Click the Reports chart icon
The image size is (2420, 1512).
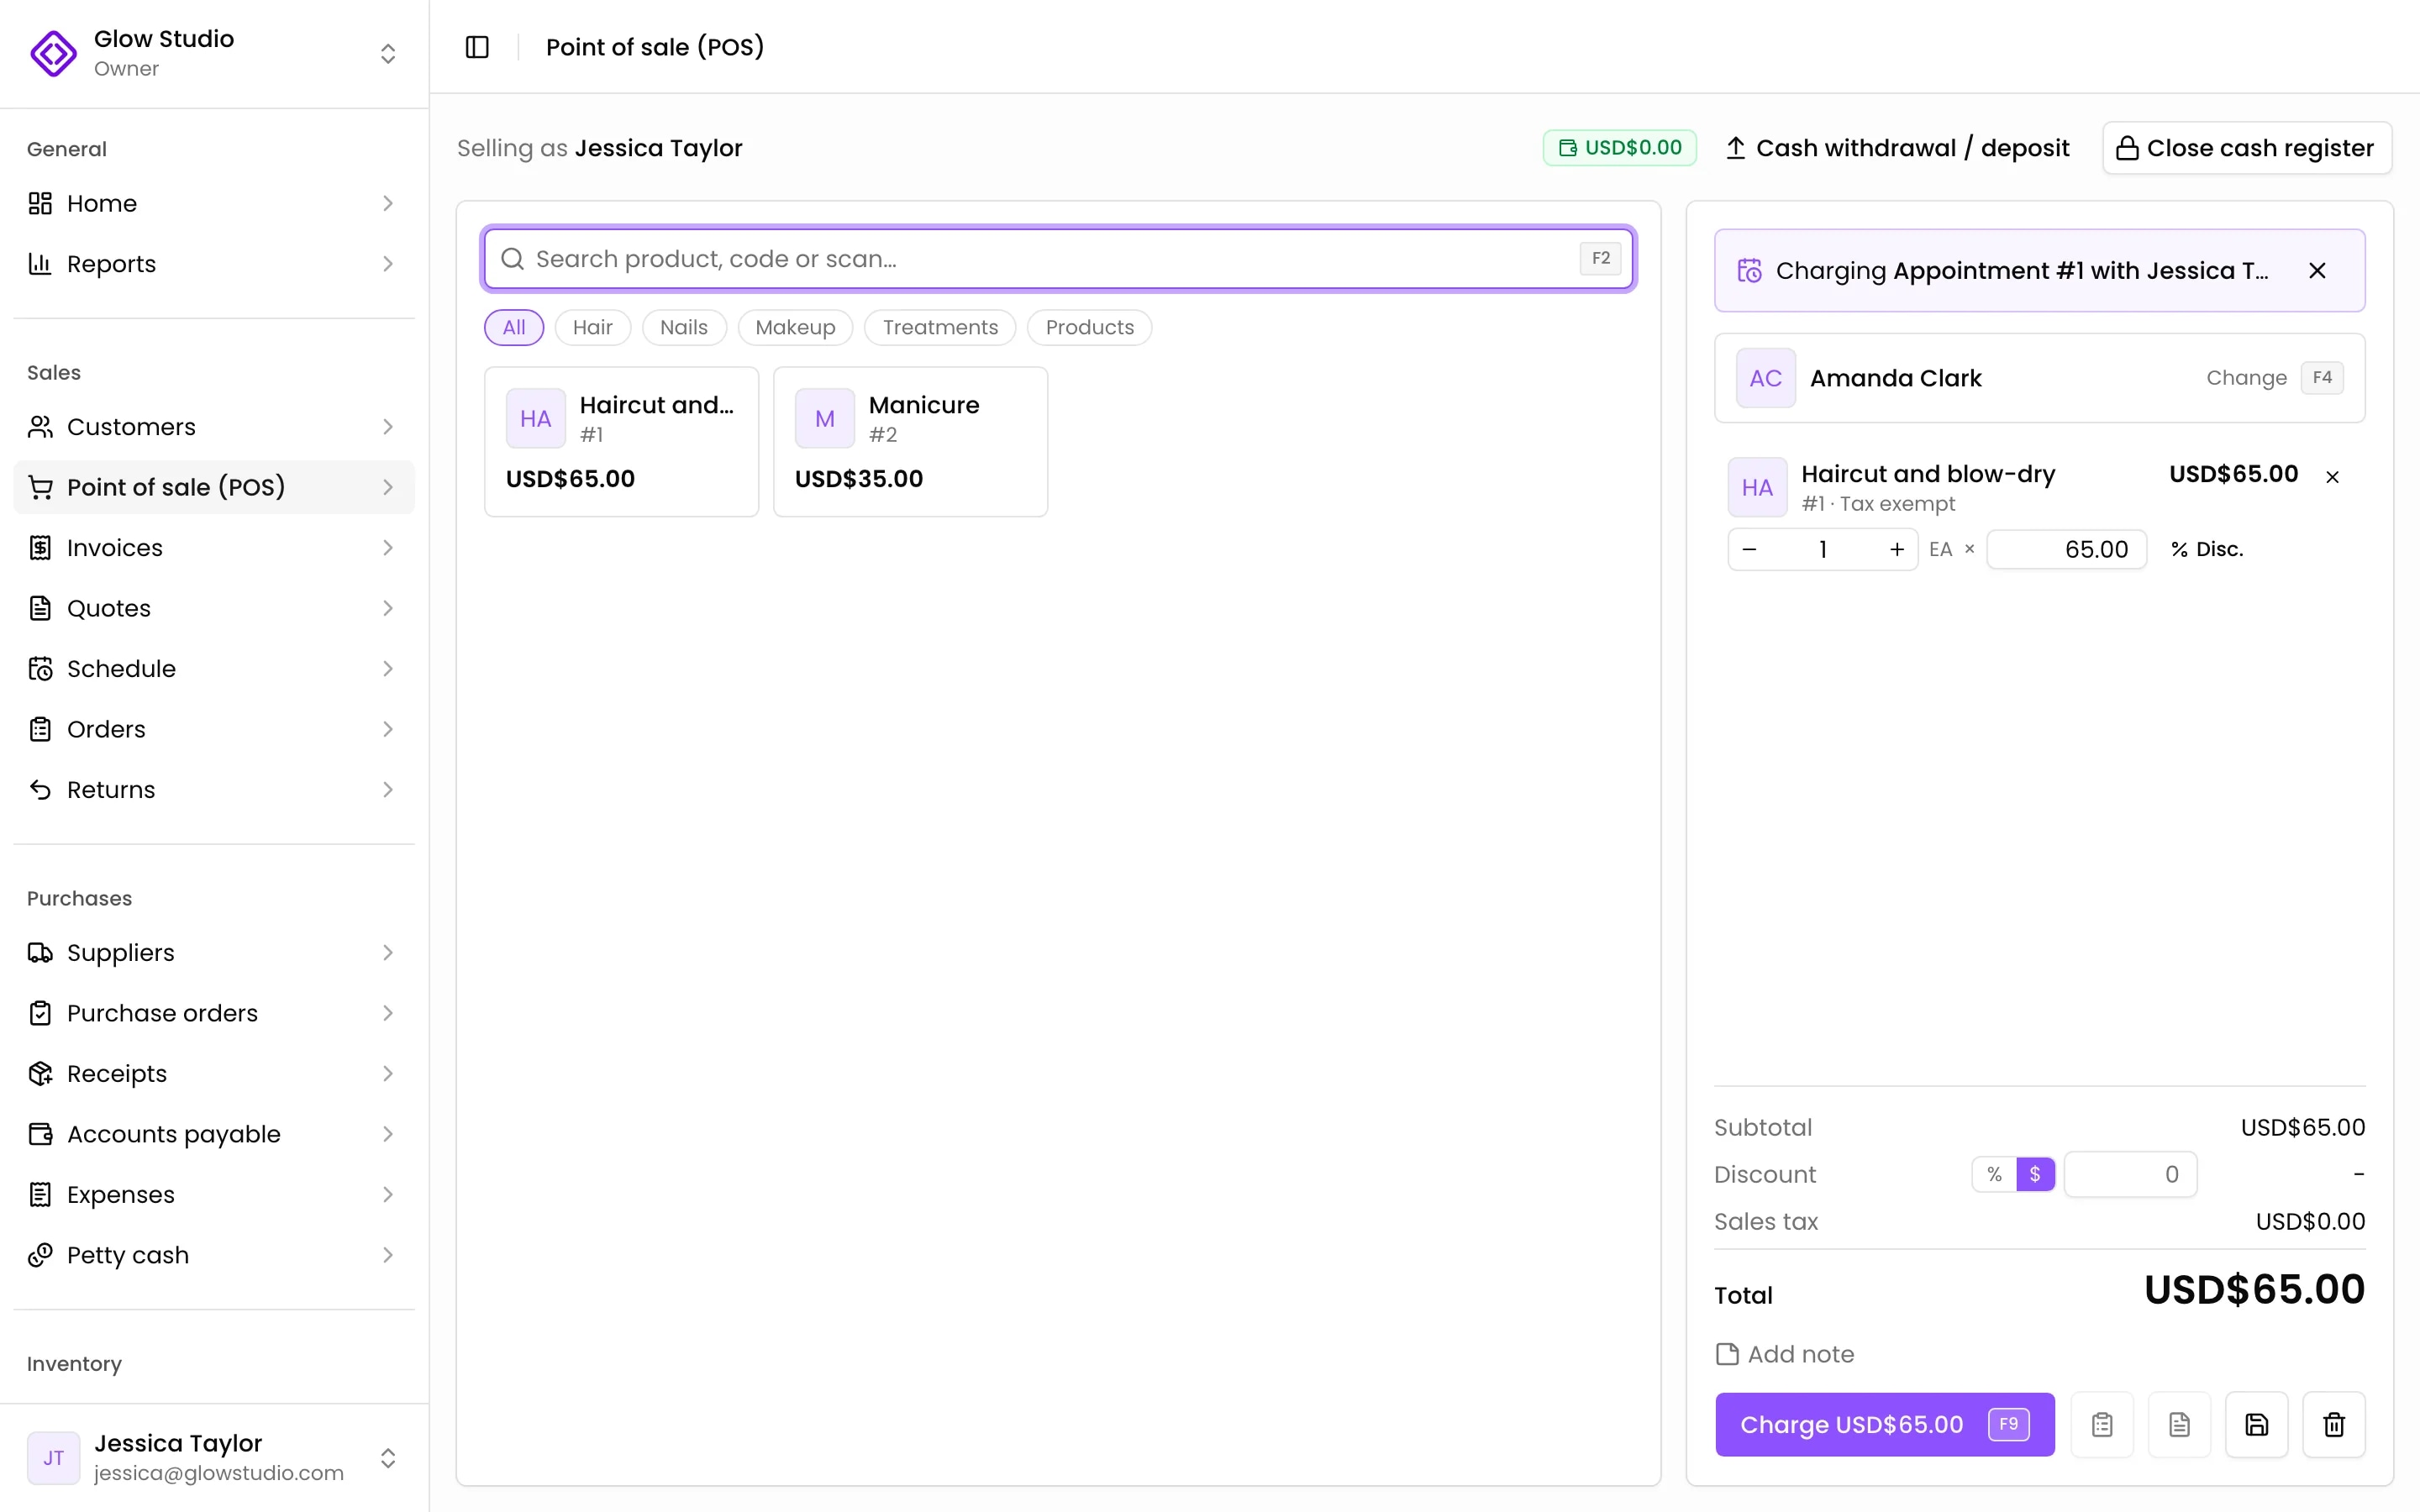pyautogui.click(x=40, y=264)
